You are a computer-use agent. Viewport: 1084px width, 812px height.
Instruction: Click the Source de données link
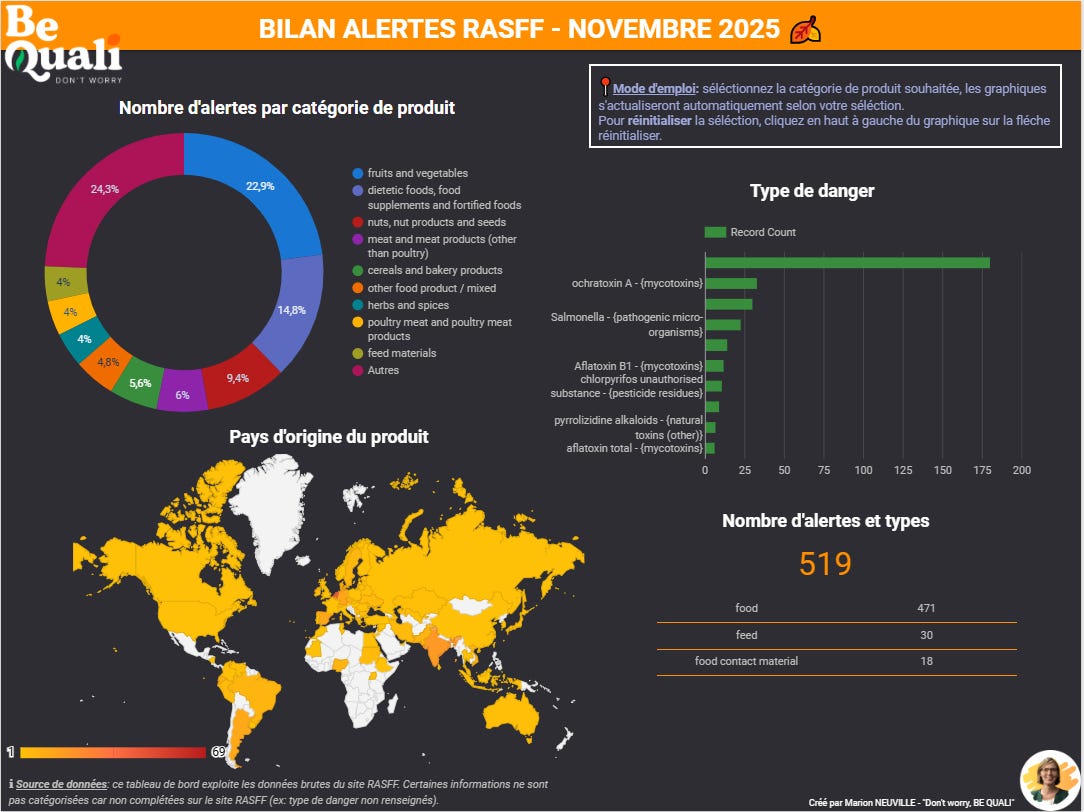tap(62, 784)
